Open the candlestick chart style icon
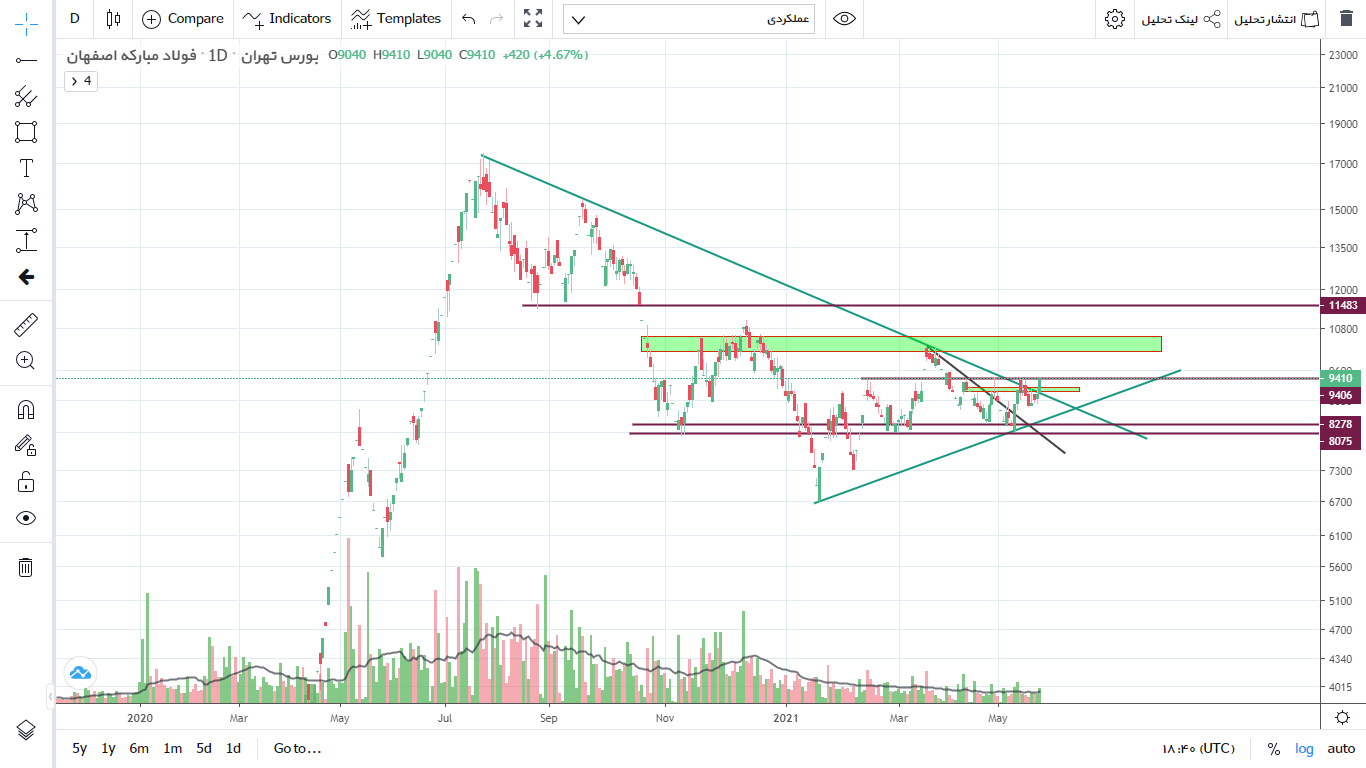This screenshot has width=1366, height=768. click(x=113, y=19)
